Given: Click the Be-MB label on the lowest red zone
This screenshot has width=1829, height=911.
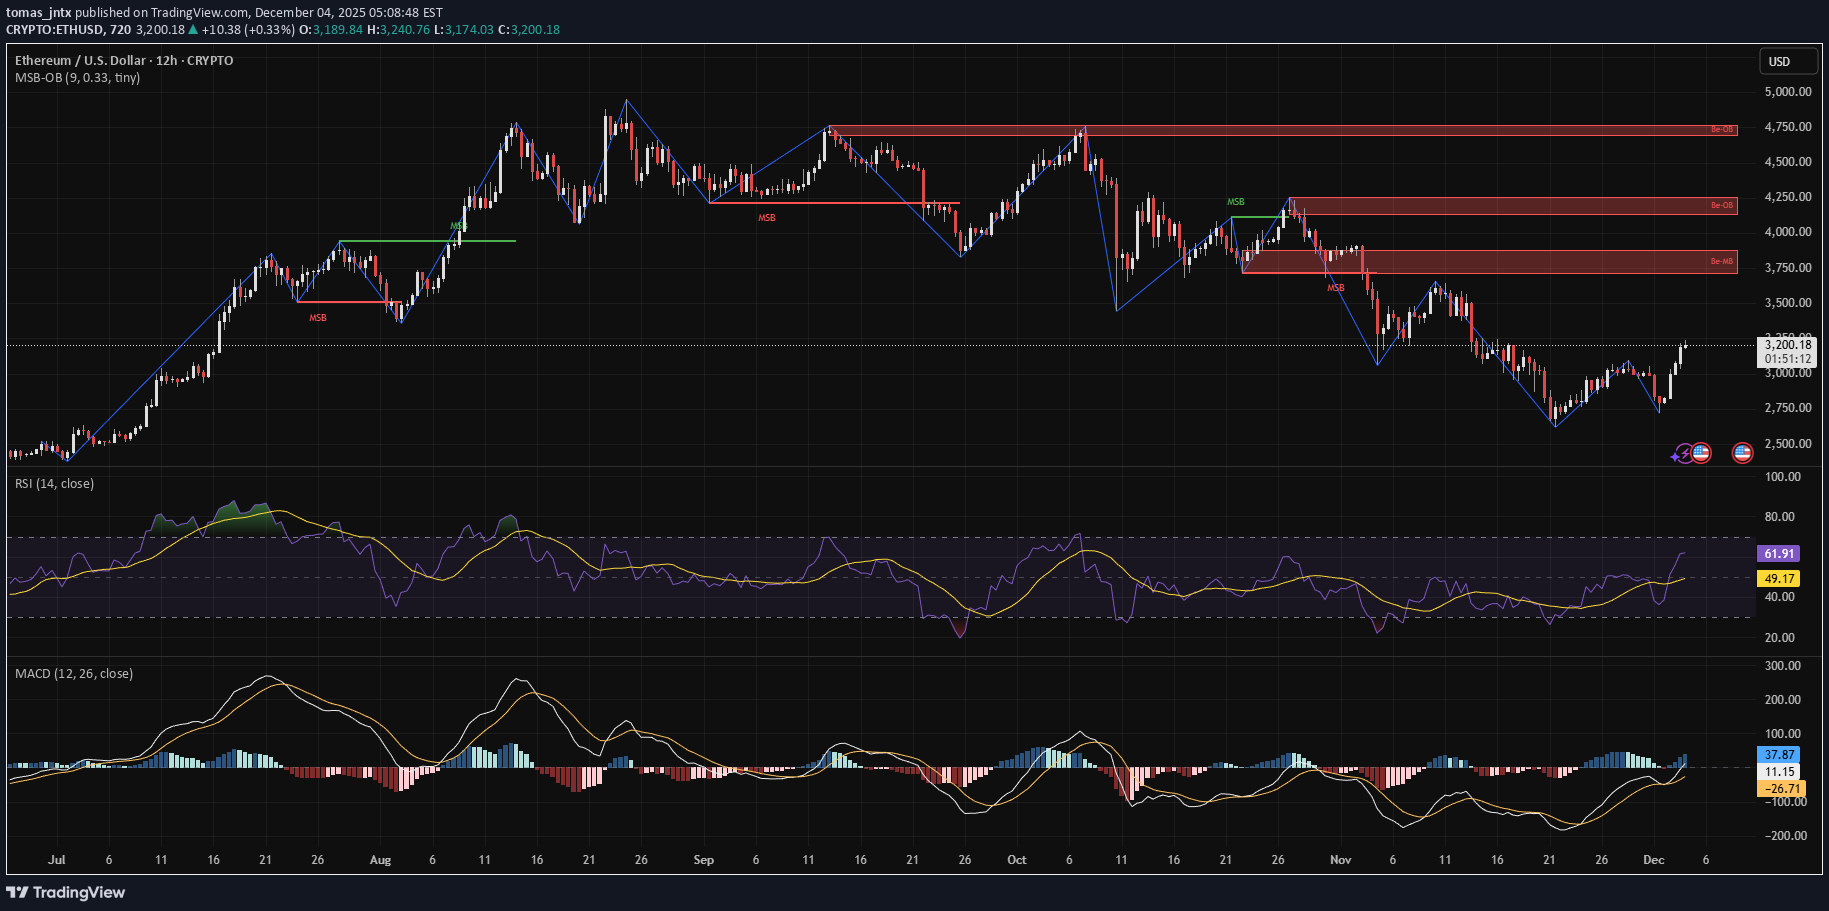Looking at the screenshot, I should 1721,262.
